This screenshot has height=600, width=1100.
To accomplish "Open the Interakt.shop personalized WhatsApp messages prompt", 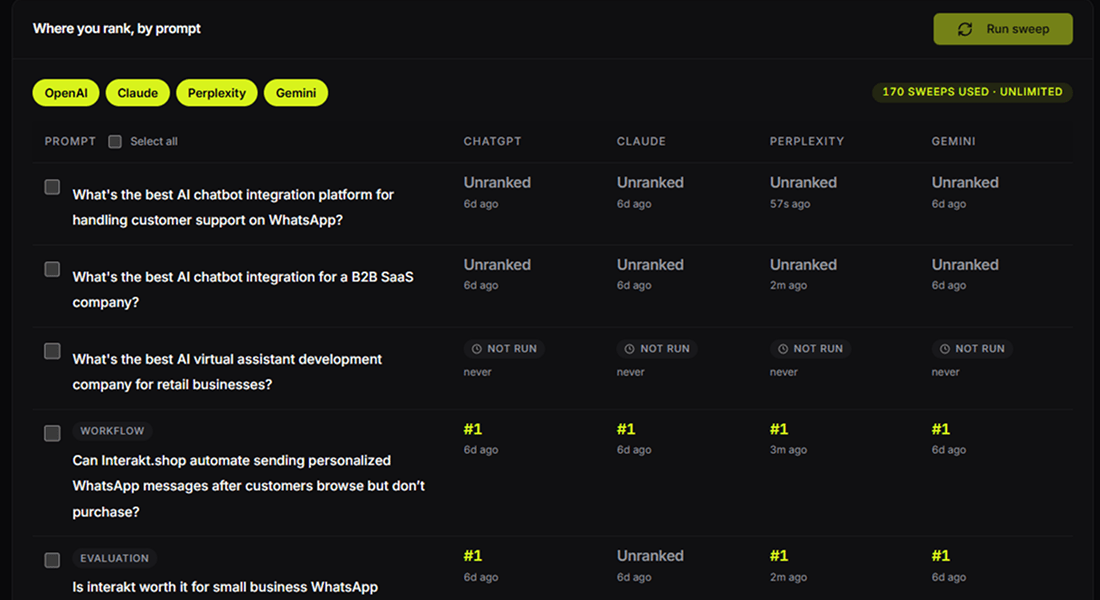I will pyautogui.click(x=248, y=486).
